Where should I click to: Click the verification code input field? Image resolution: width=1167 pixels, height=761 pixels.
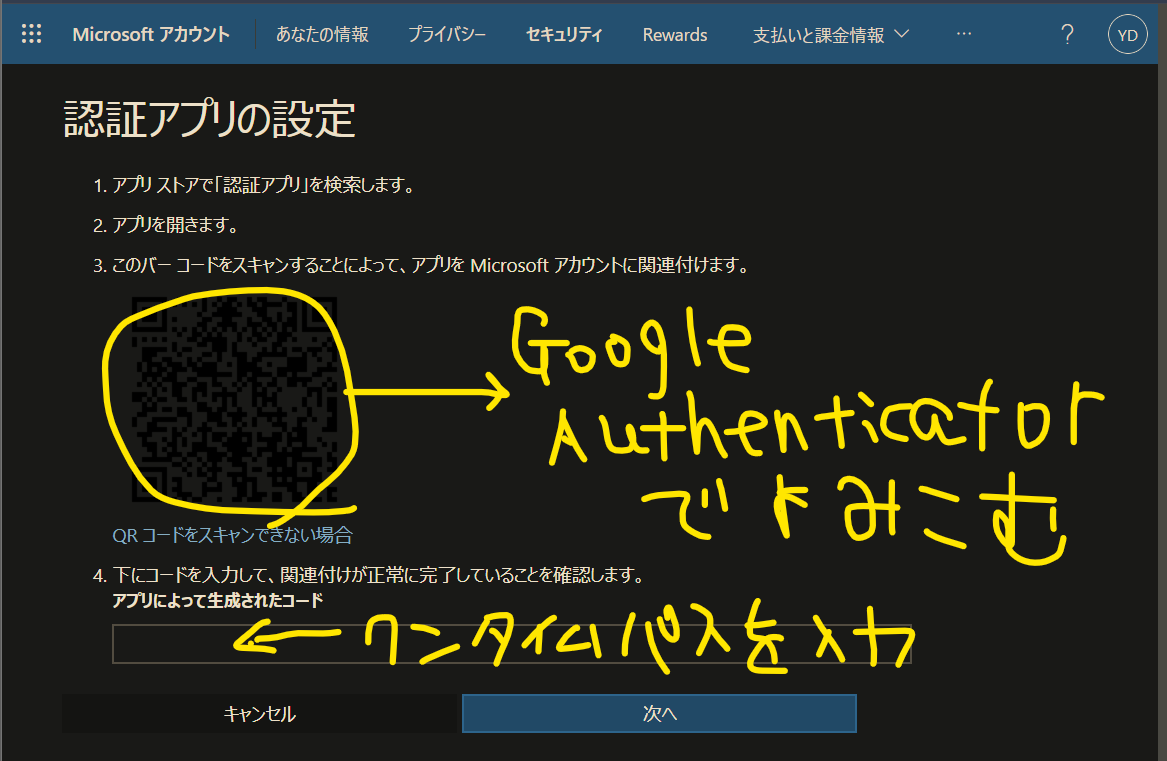click(512, 644)
